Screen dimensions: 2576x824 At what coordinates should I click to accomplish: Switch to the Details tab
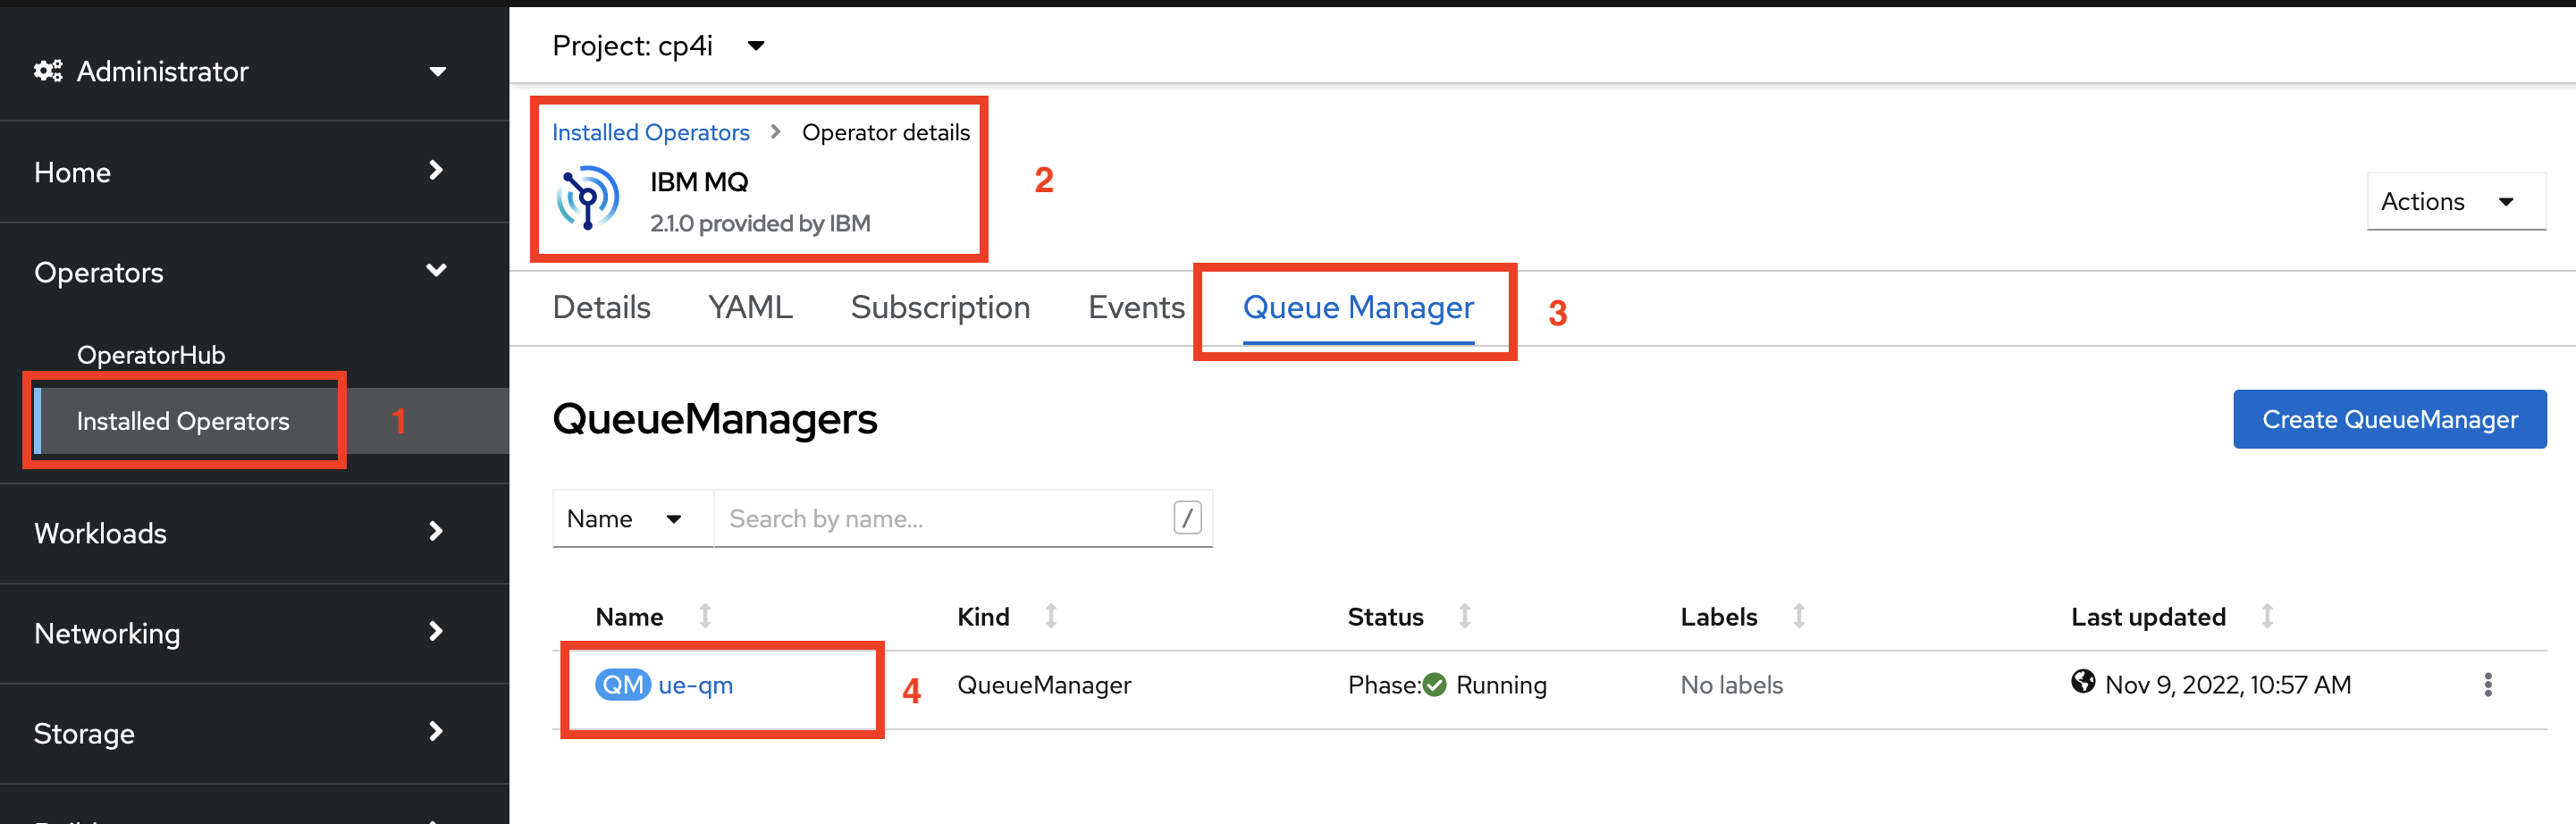click(601, 307)
